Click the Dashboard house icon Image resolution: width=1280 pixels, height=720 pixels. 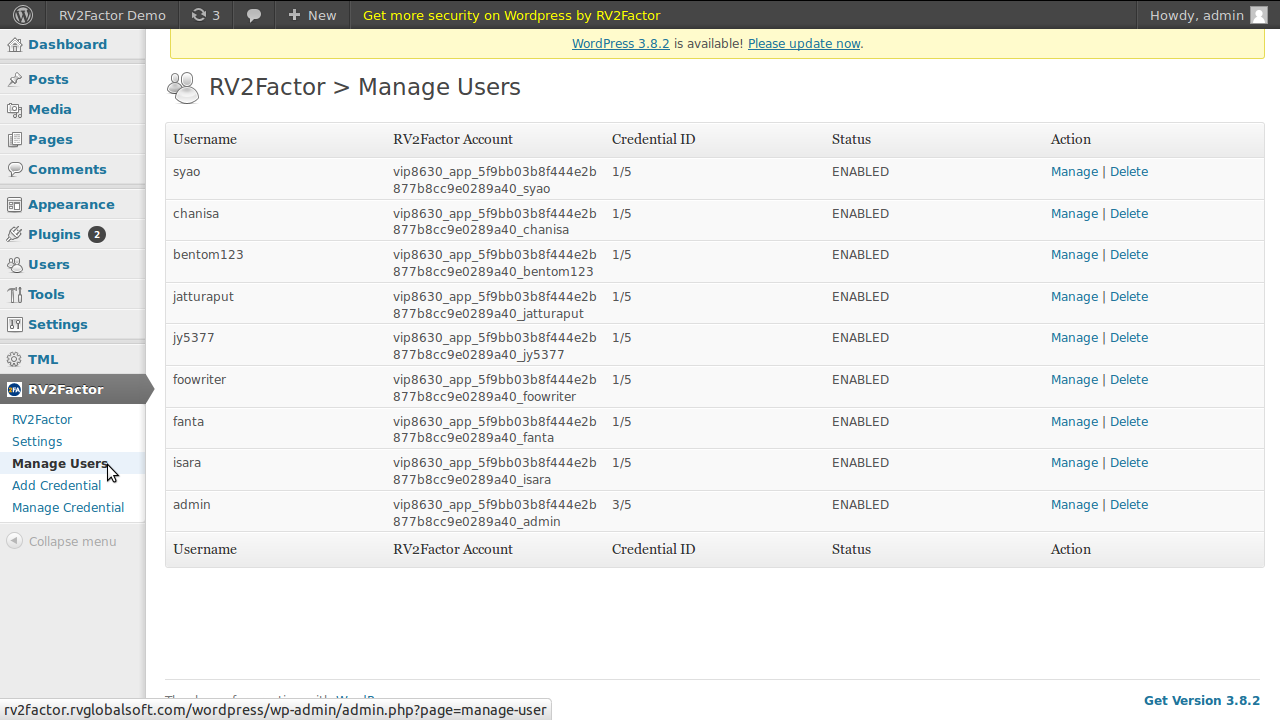(15, 44)
